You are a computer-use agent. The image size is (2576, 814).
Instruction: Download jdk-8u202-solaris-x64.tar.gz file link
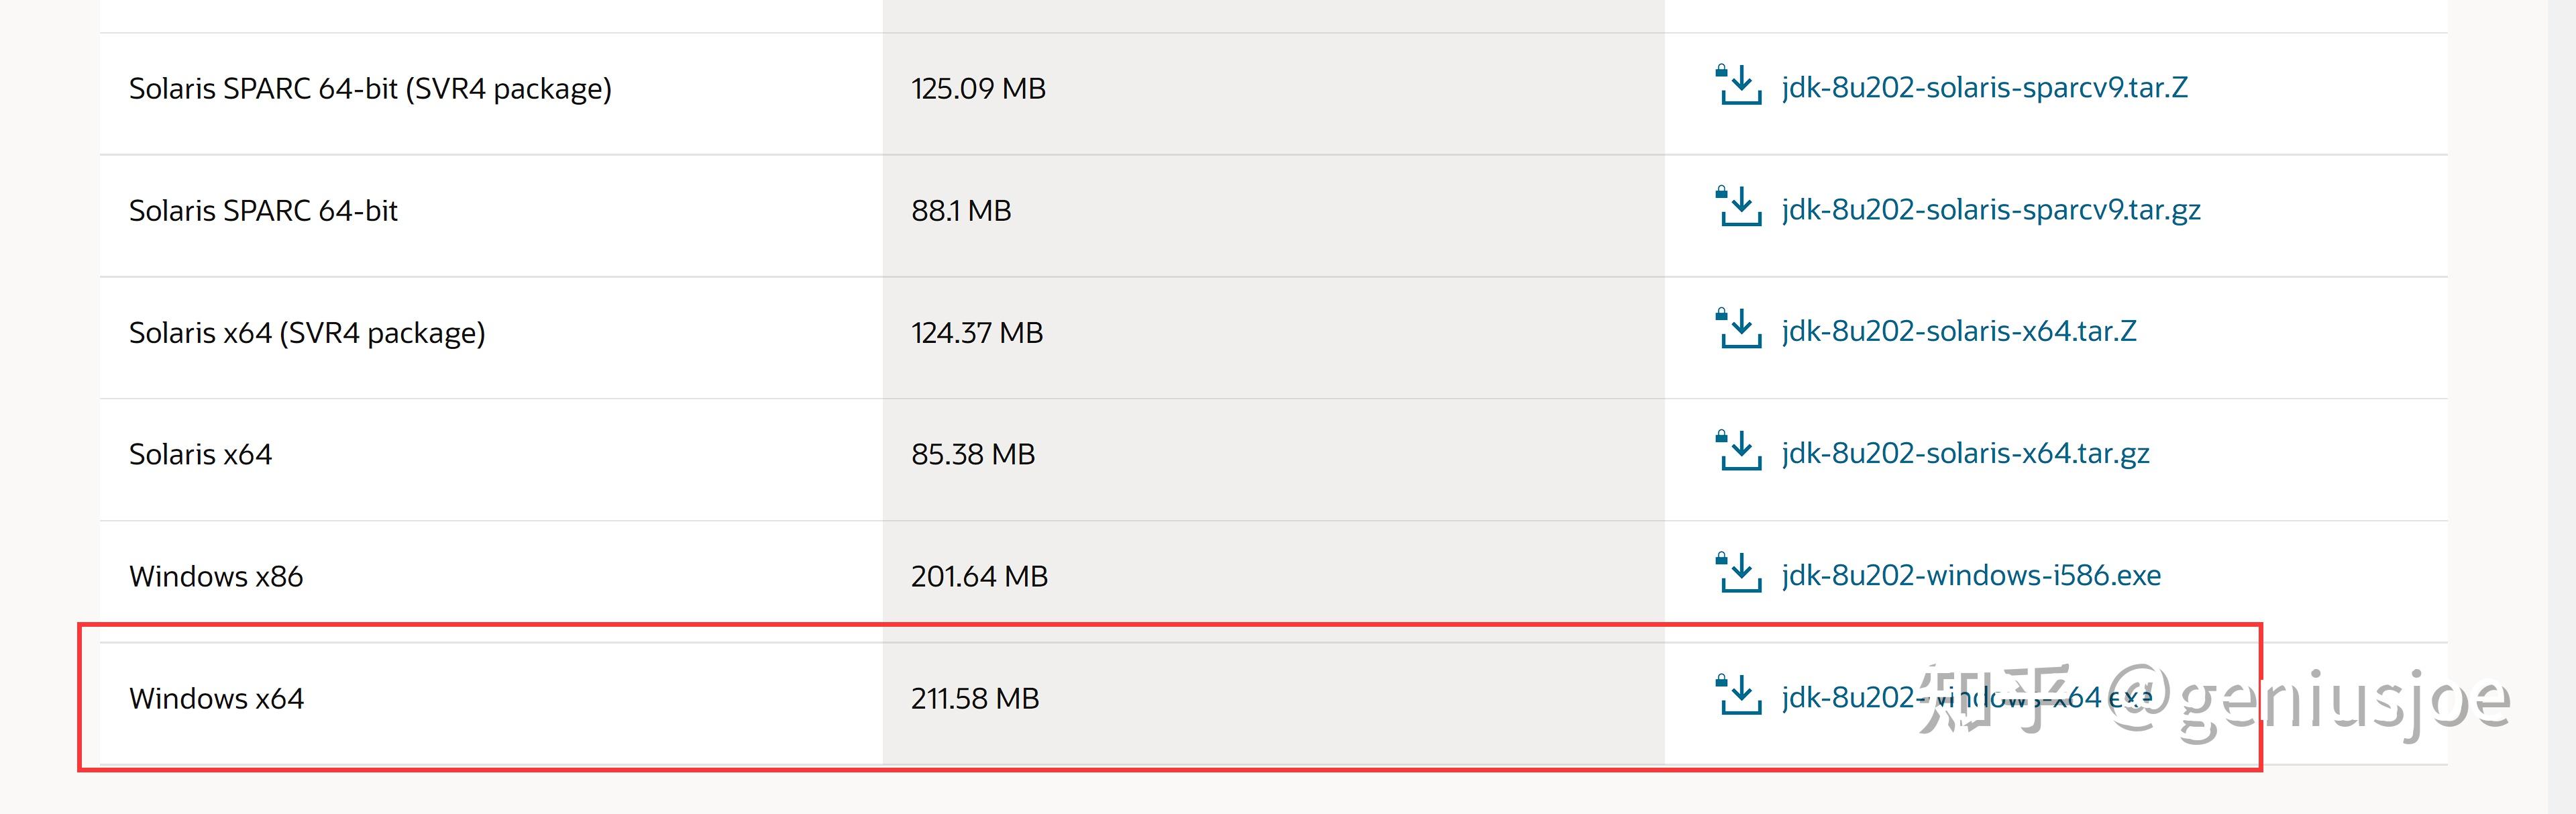point(1965,454)
